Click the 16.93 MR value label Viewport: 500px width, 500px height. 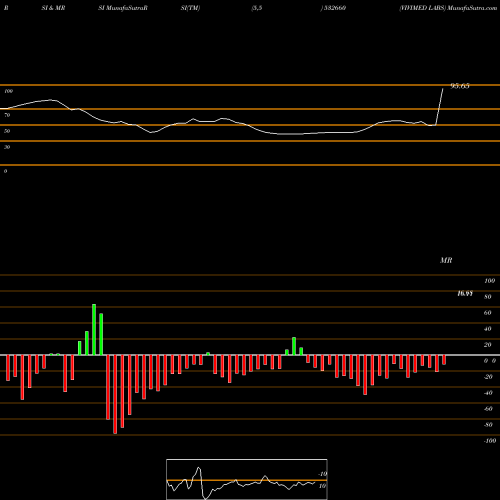click(x=465, y=294)
